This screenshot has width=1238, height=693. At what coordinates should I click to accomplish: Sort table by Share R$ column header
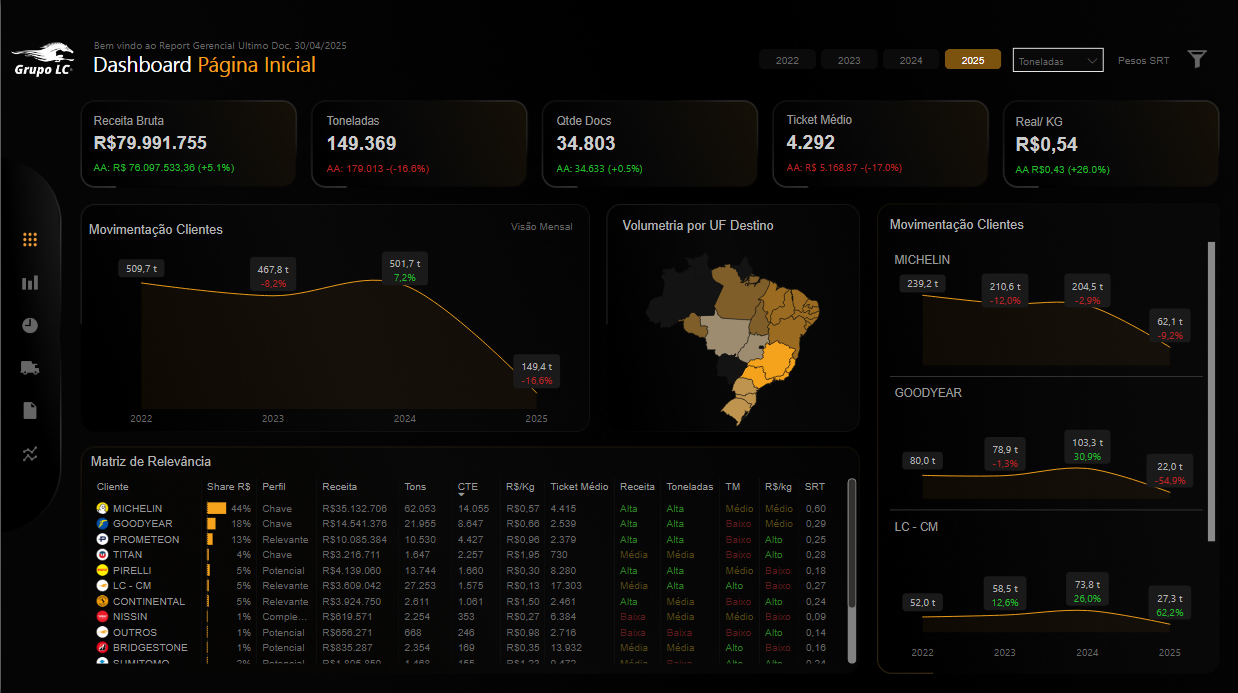[228, 487]
